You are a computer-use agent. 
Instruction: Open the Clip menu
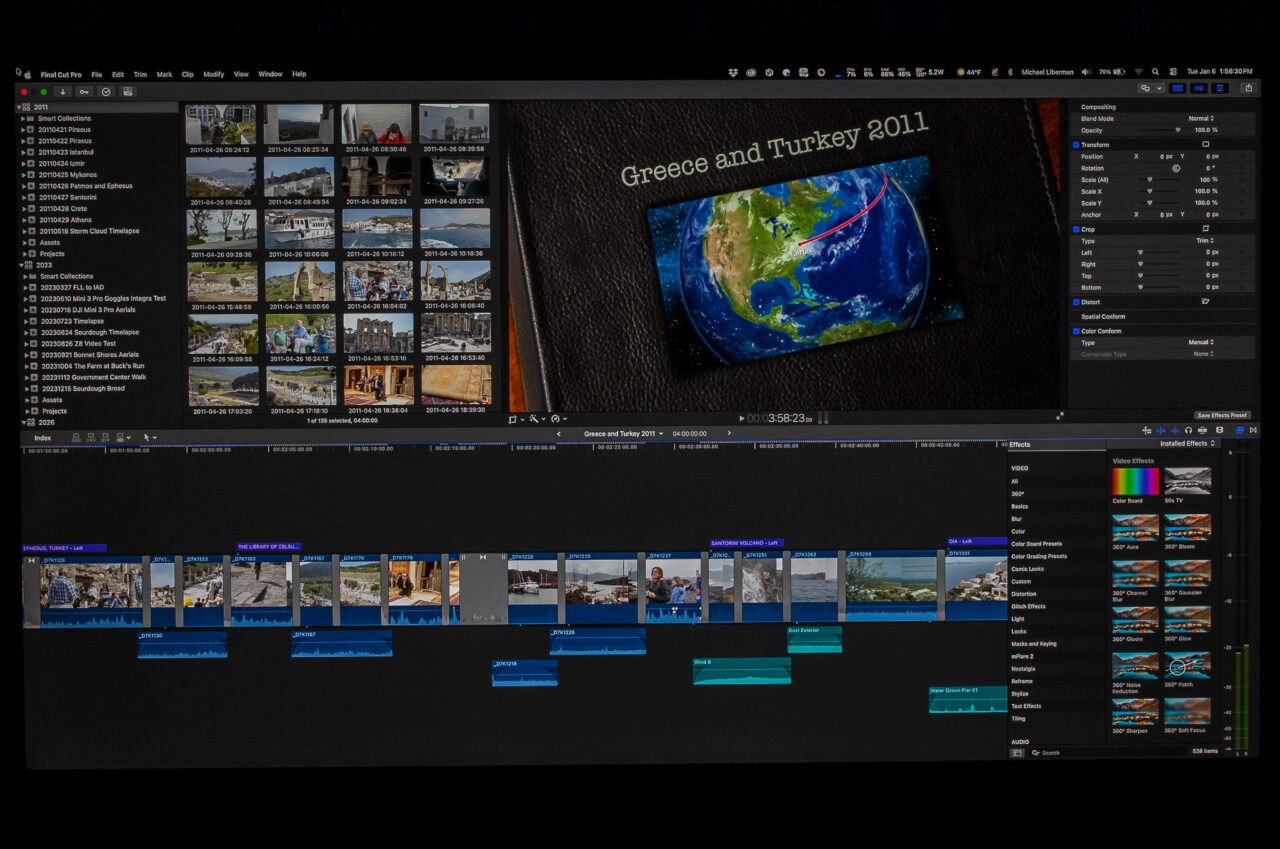187,74
